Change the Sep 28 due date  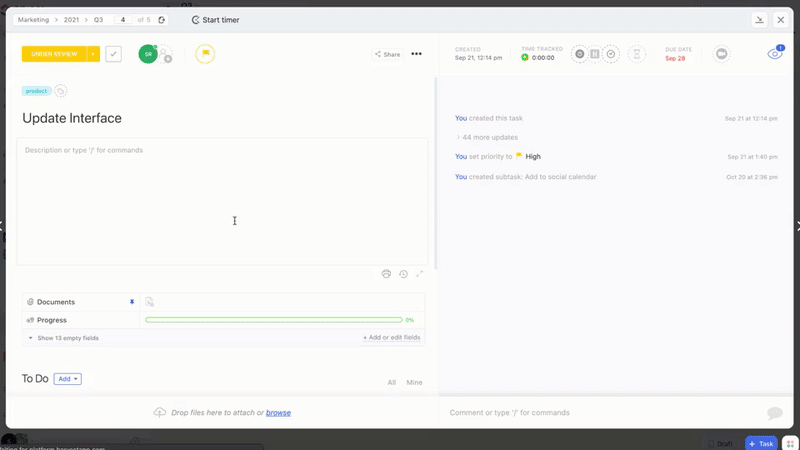pos(675,58)
